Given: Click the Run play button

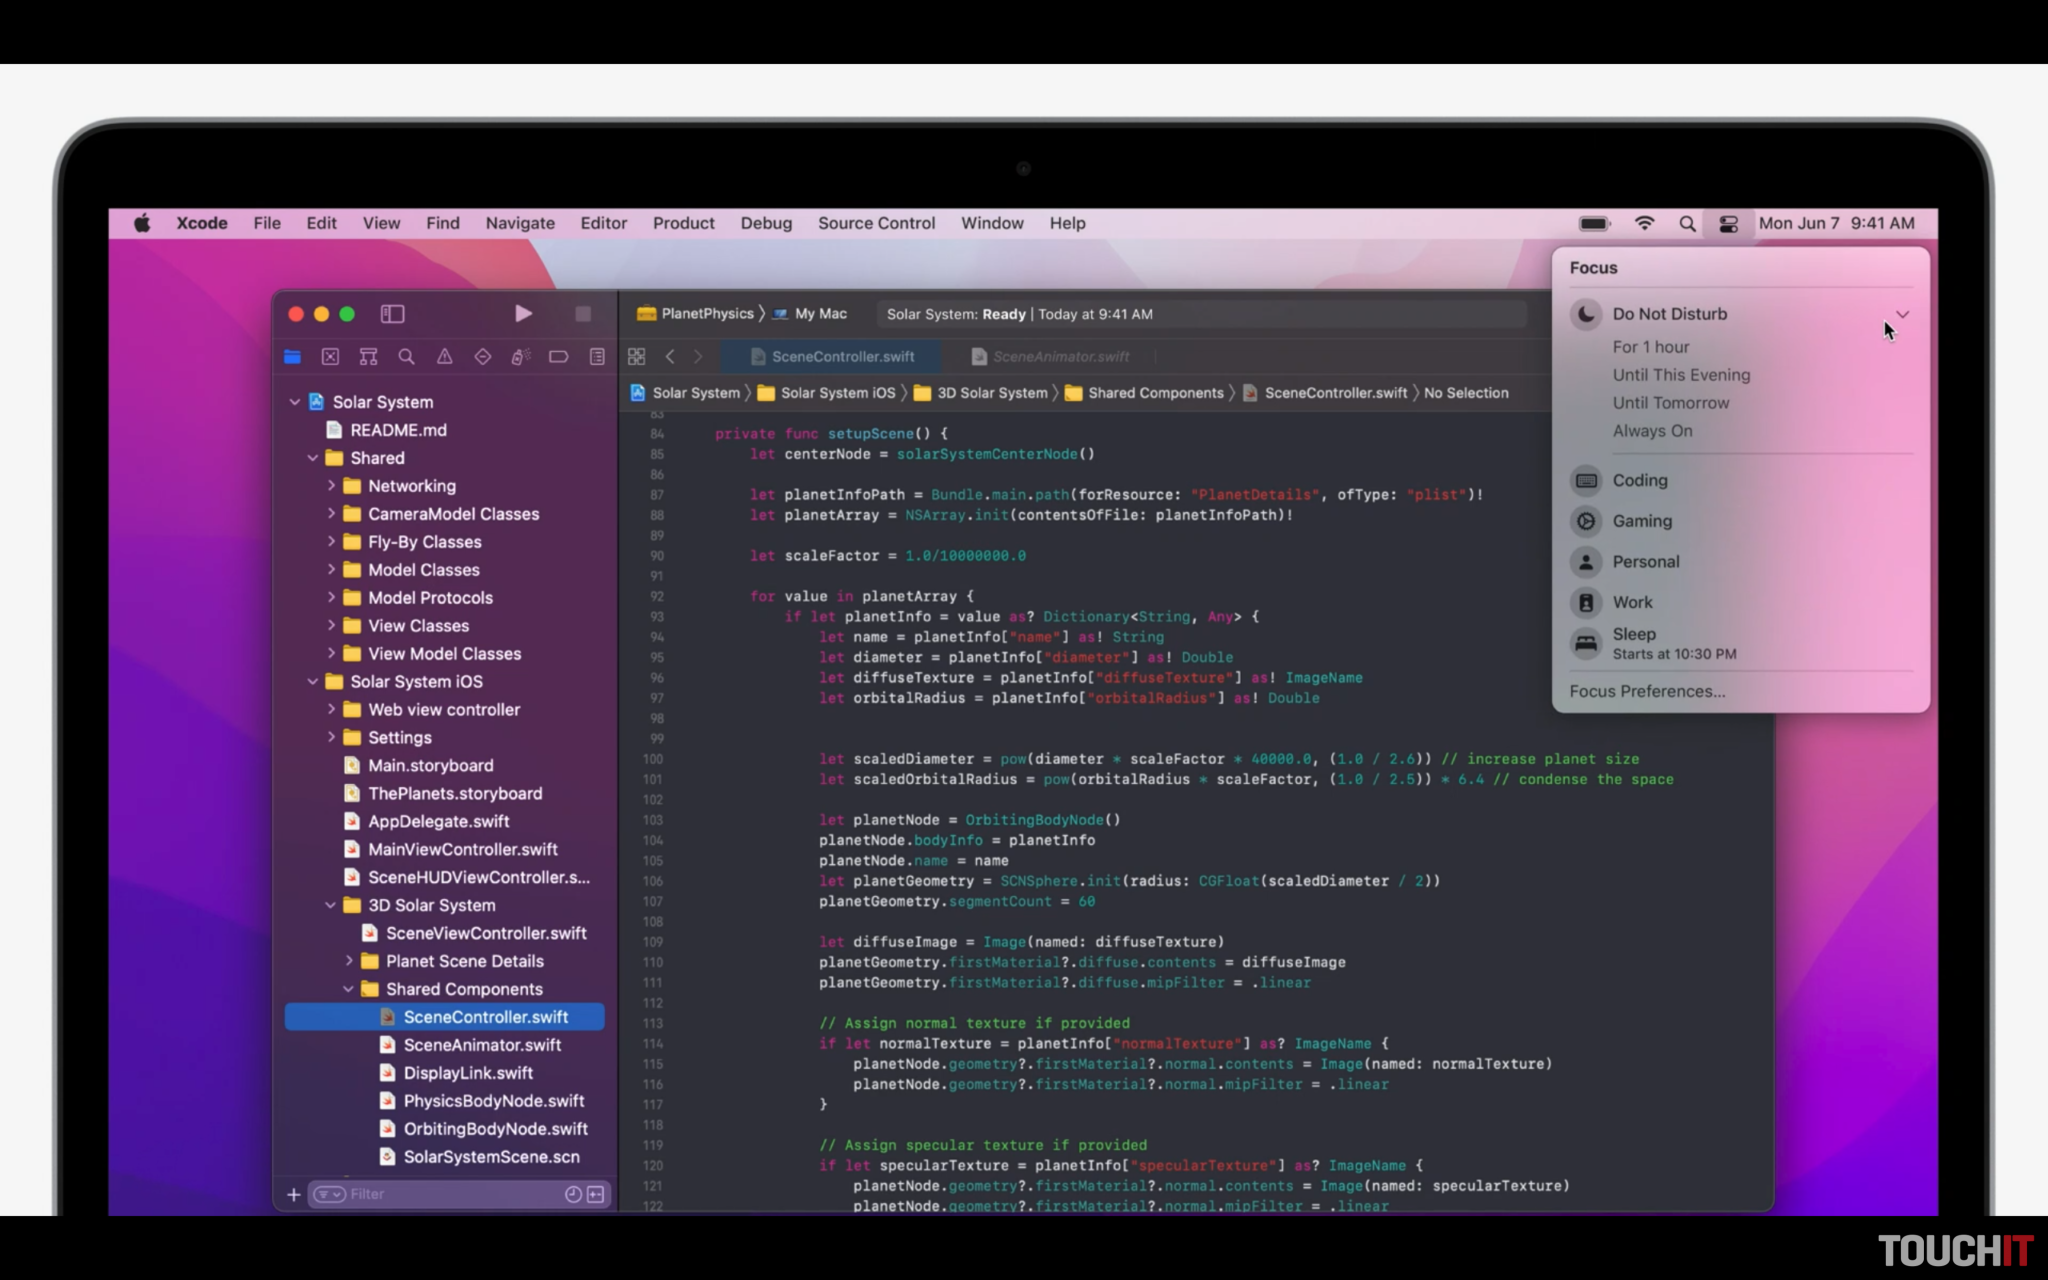Looking at the screenshot, I should [x=523, y=314].
